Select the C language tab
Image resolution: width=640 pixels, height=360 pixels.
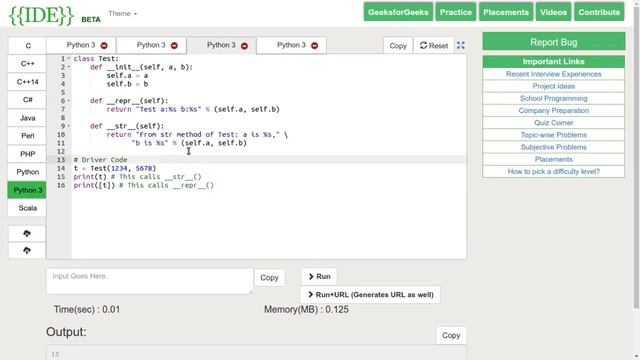27,46
